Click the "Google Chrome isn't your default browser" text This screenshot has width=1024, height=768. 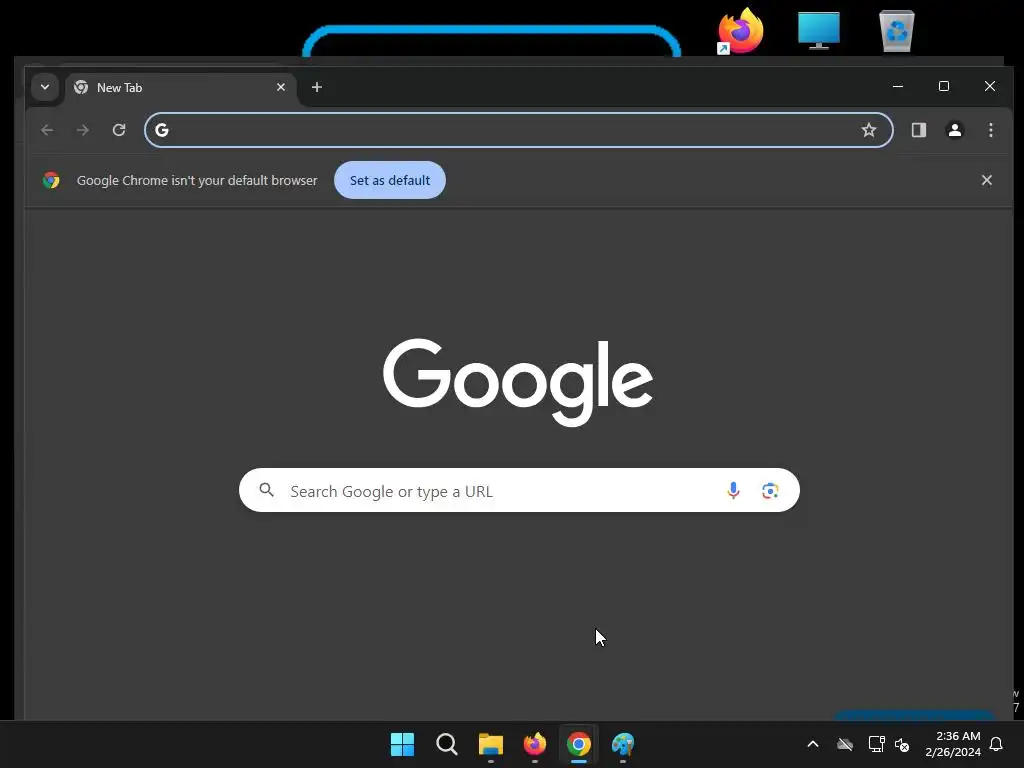[197, 180]
